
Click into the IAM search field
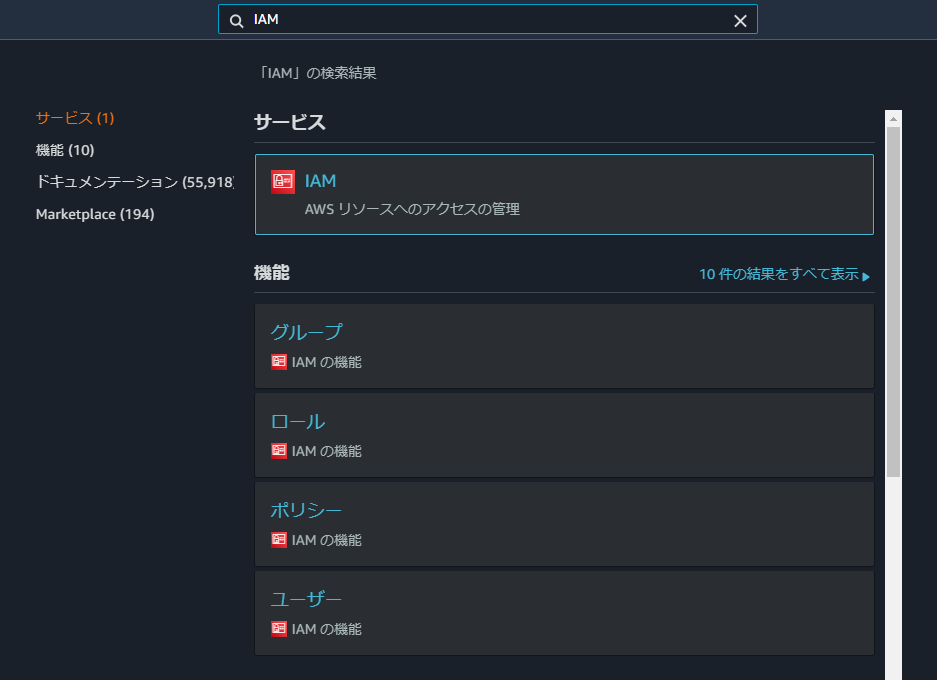488,19
